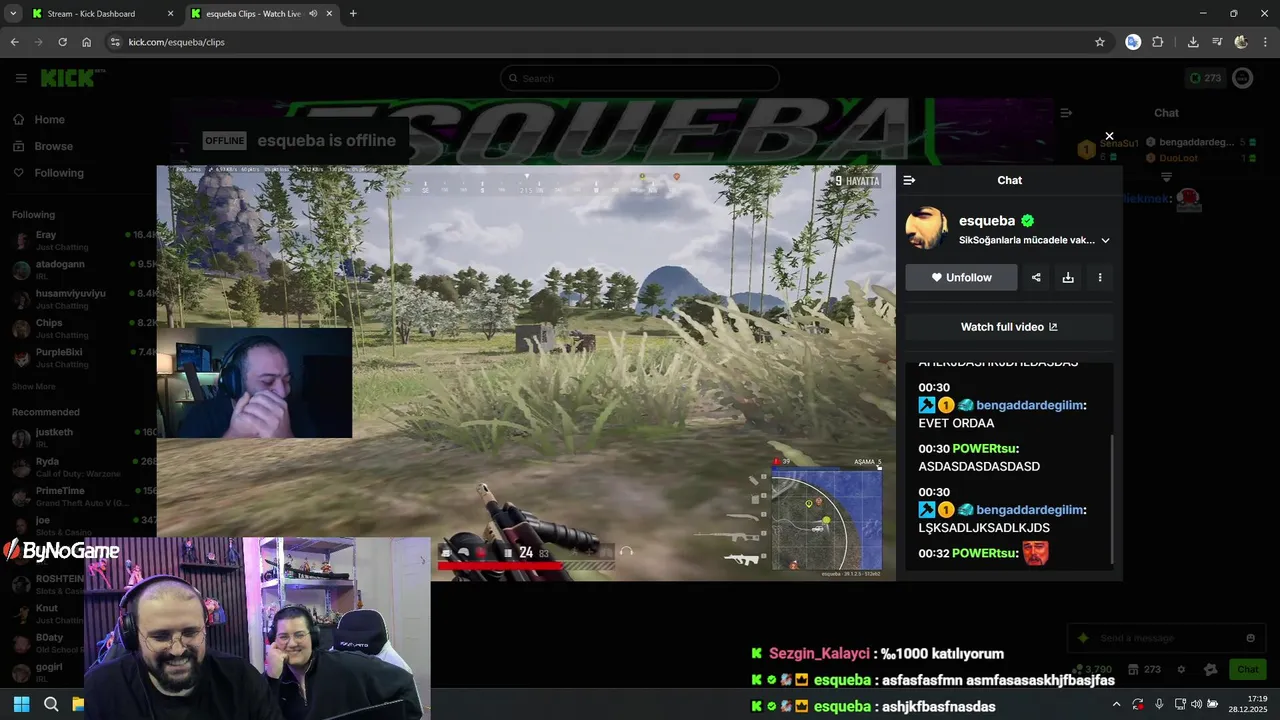Image resolution: width=1280 pixels, height=720 pixels.
Task: Open Browse in Kick sidebar
Action: [42, 146]
